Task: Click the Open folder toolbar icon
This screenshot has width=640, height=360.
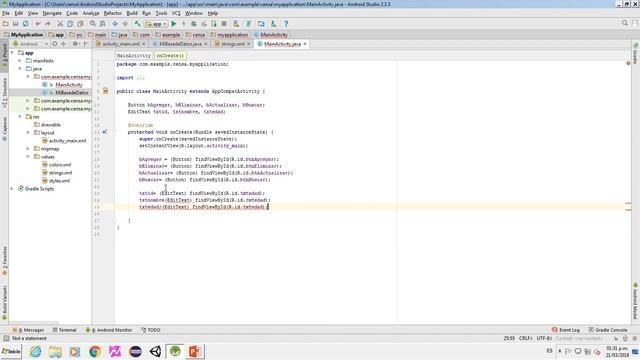Action: tap(6, 24)
